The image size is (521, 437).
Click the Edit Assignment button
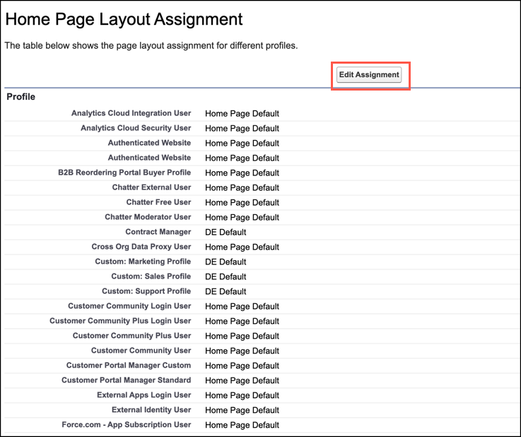pyautogui.click(x=369, y=75)
